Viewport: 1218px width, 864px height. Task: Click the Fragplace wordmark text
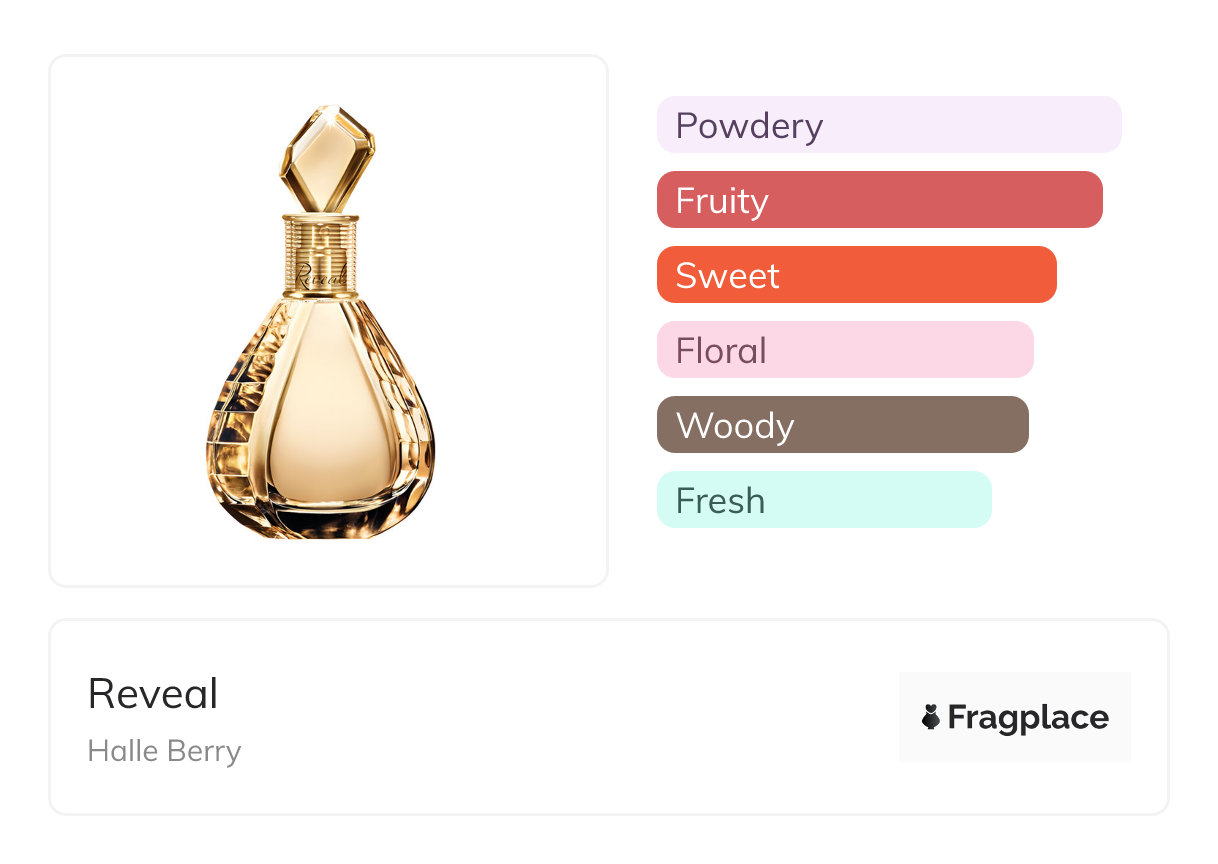[1028, 717]
